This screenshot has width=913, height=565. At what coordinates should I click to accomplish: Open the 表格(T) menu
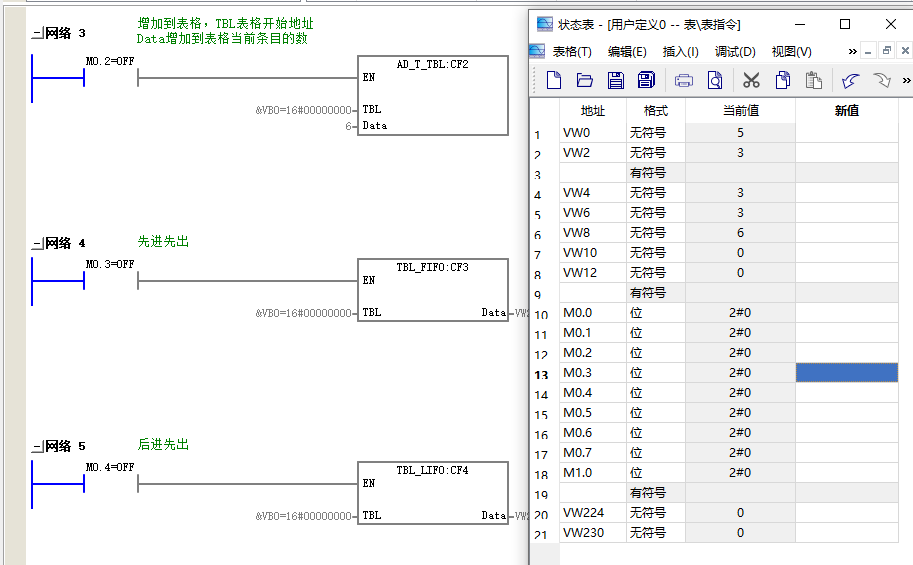[x=572, y=52]
